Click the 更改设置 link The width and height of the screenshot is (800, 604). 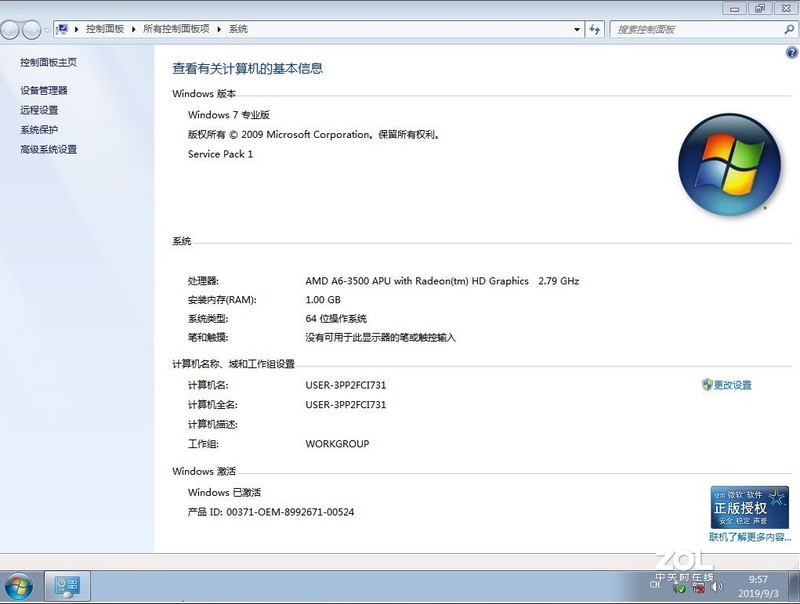733,384
